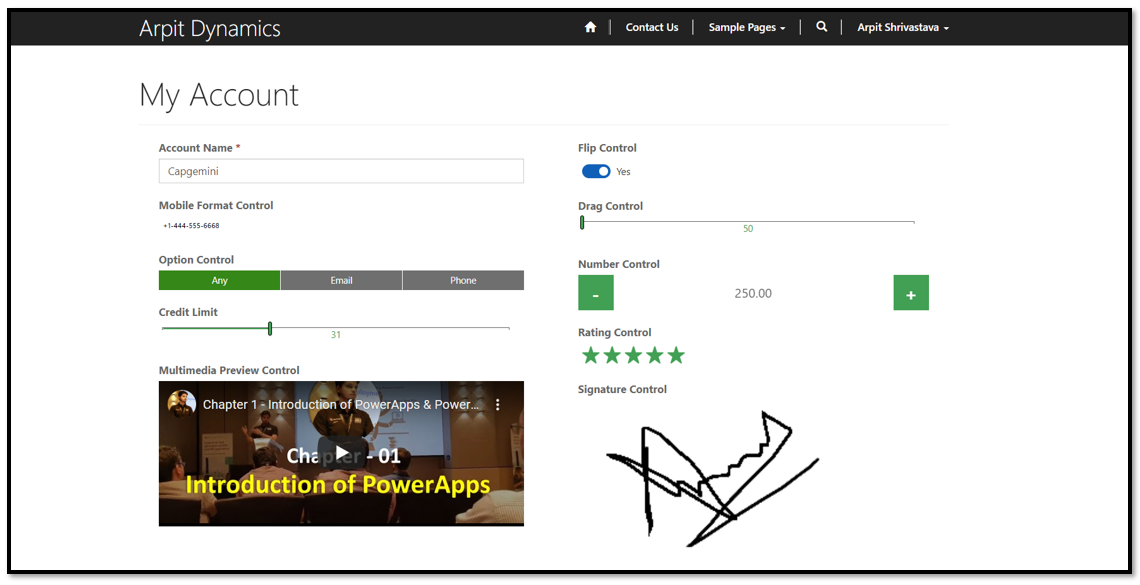Adjust the Credit Limit slider handle
Screen dimensions: 1140x585
point(270,328)
